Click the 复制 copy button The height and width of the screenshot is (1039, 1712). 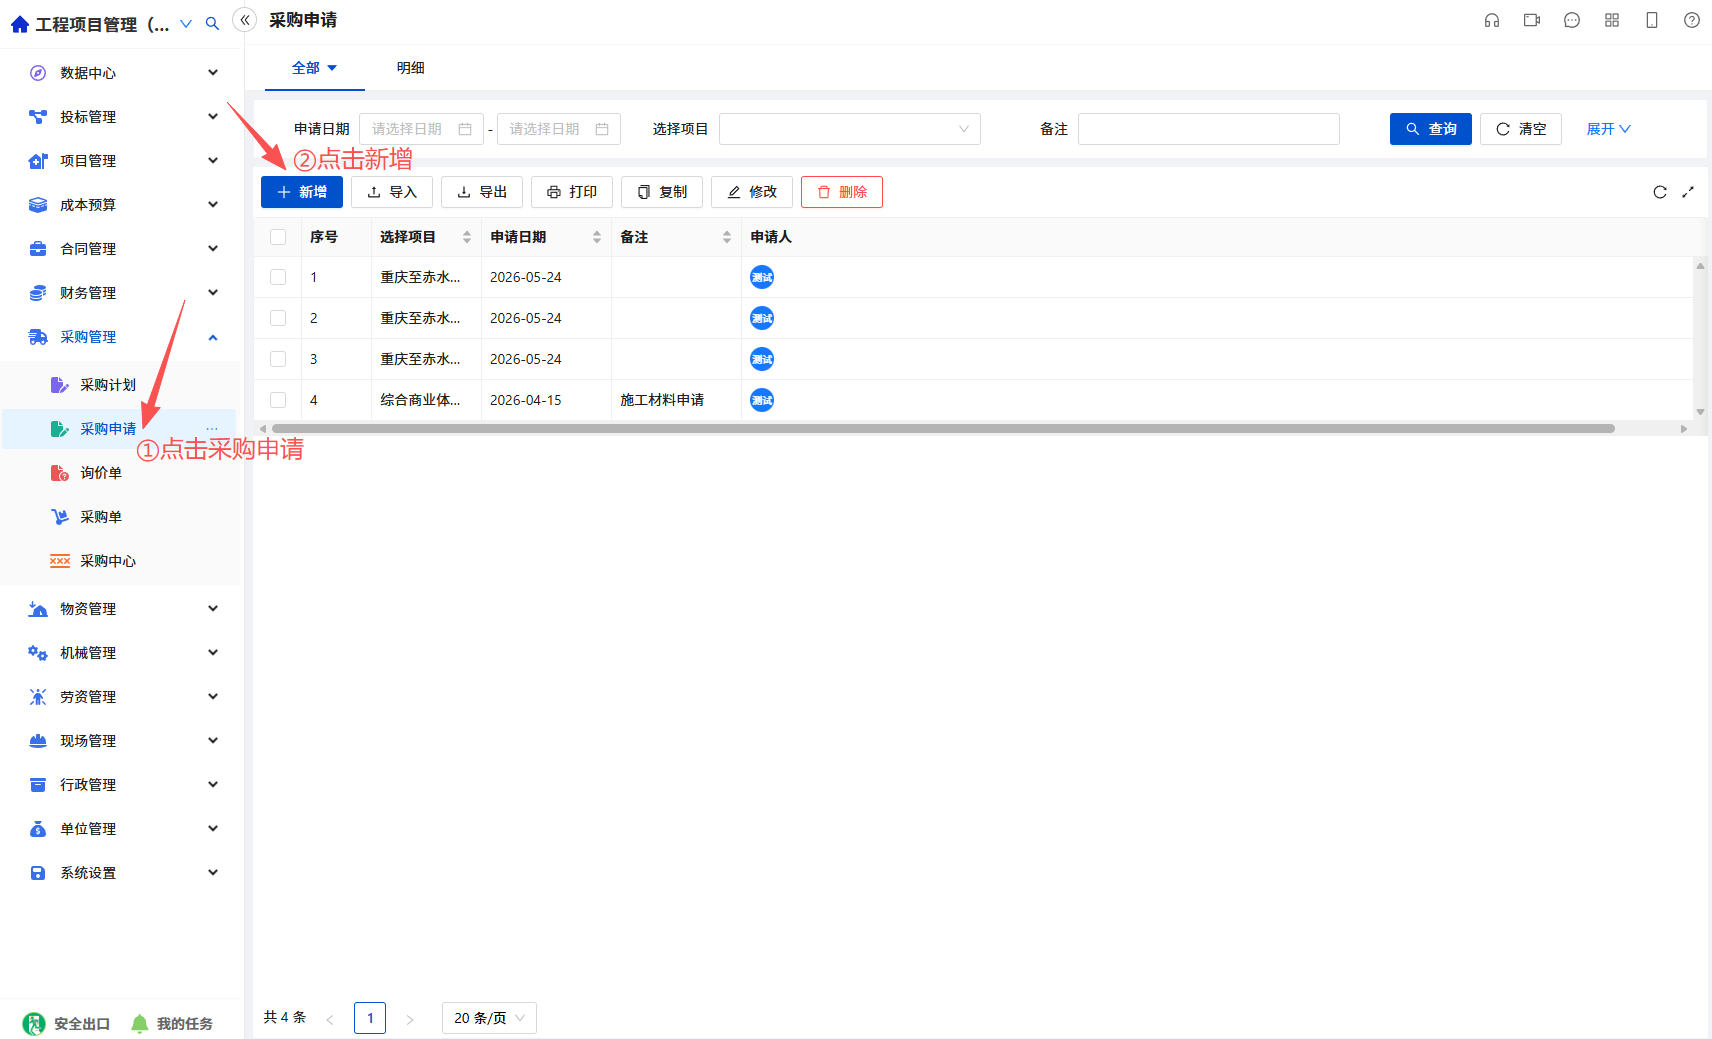pyautogui.click(x=662, y=192)
